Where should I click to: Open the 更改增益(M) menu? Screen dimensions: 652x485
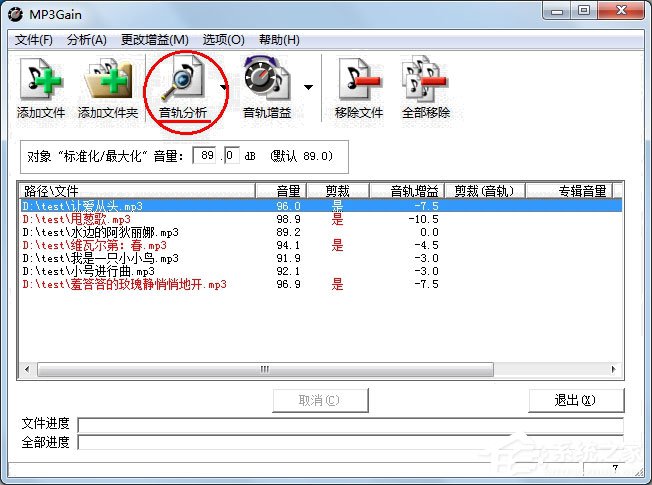pos(155,40)
